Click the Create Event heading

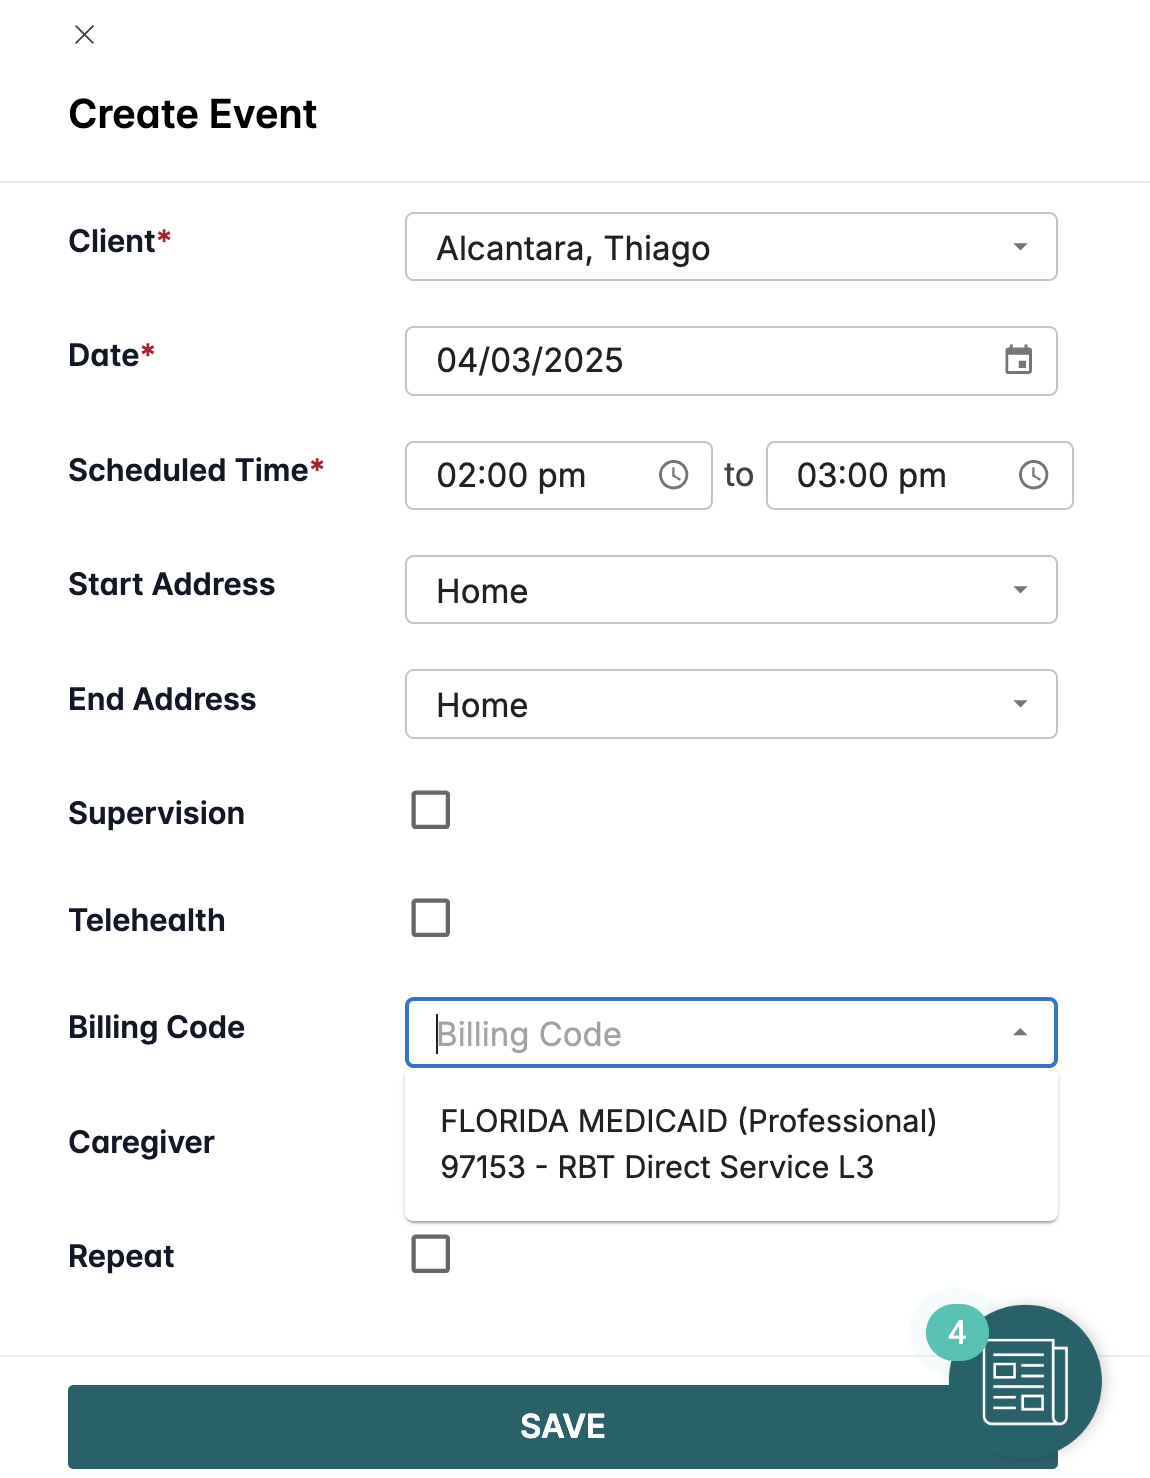pos(193,114)
